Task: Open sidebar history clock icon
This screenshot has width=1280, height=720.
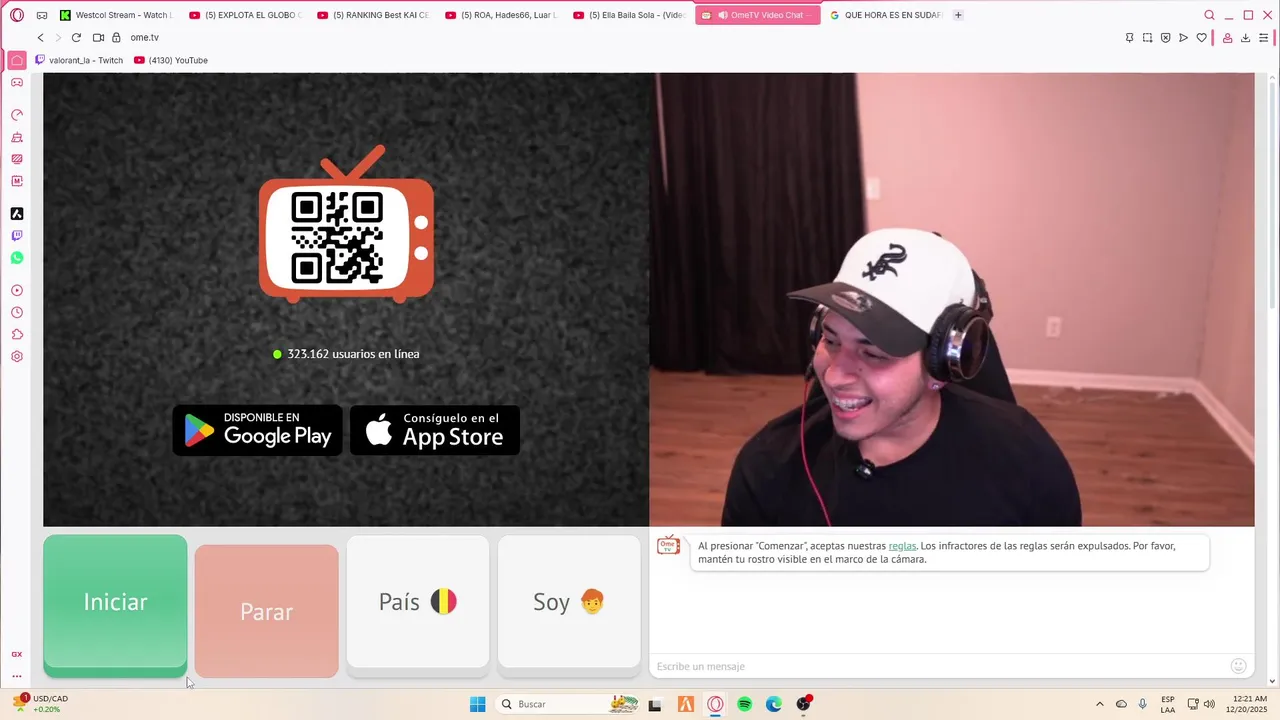Action: coord(17,313)
